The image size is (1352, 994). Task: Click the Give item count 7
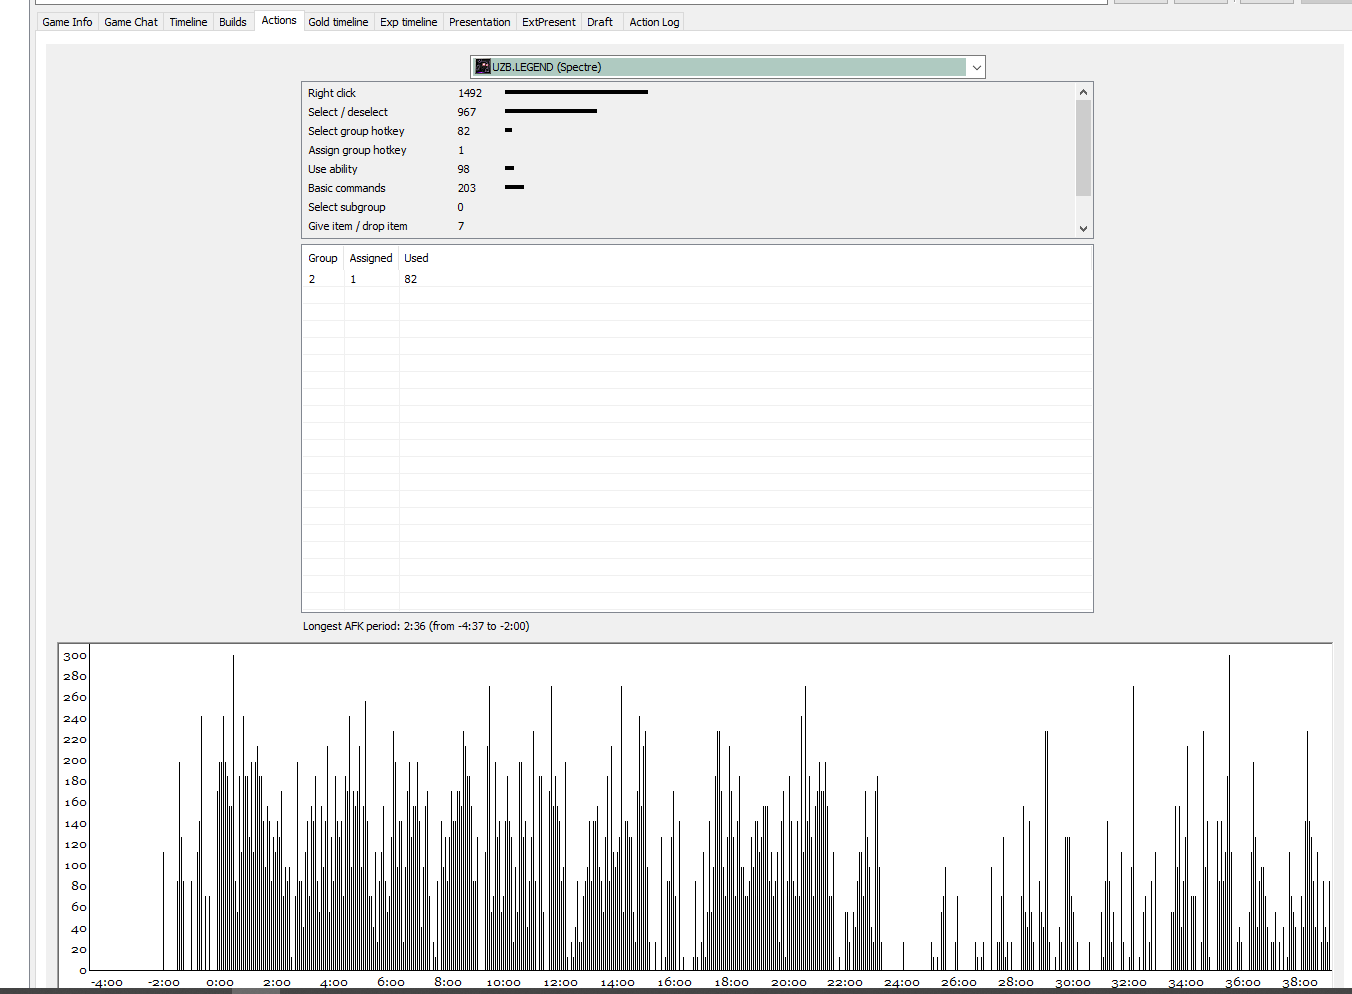point(461,226)
